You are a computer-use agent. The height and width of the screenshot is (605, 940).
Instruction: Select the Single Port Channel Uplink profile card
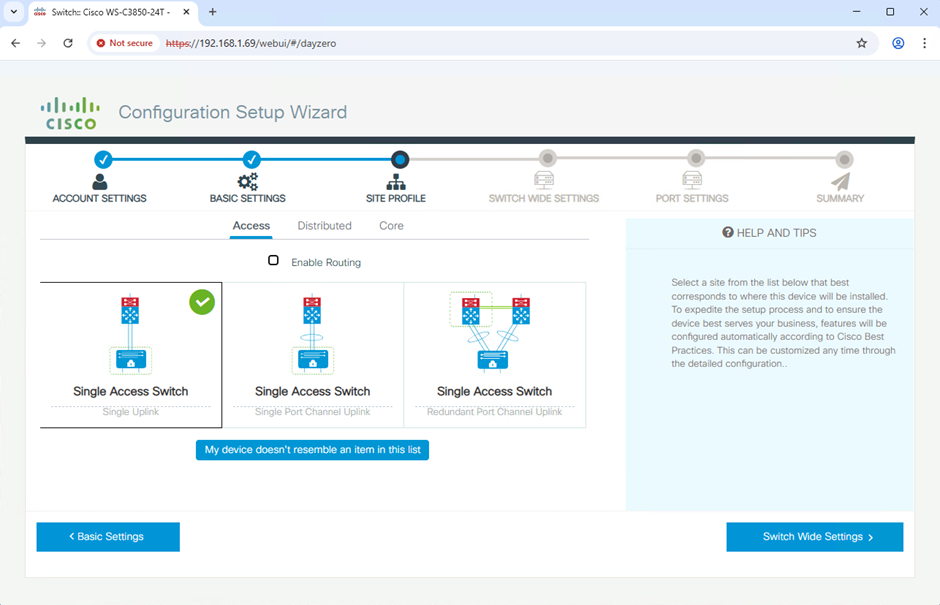point(313,355)
